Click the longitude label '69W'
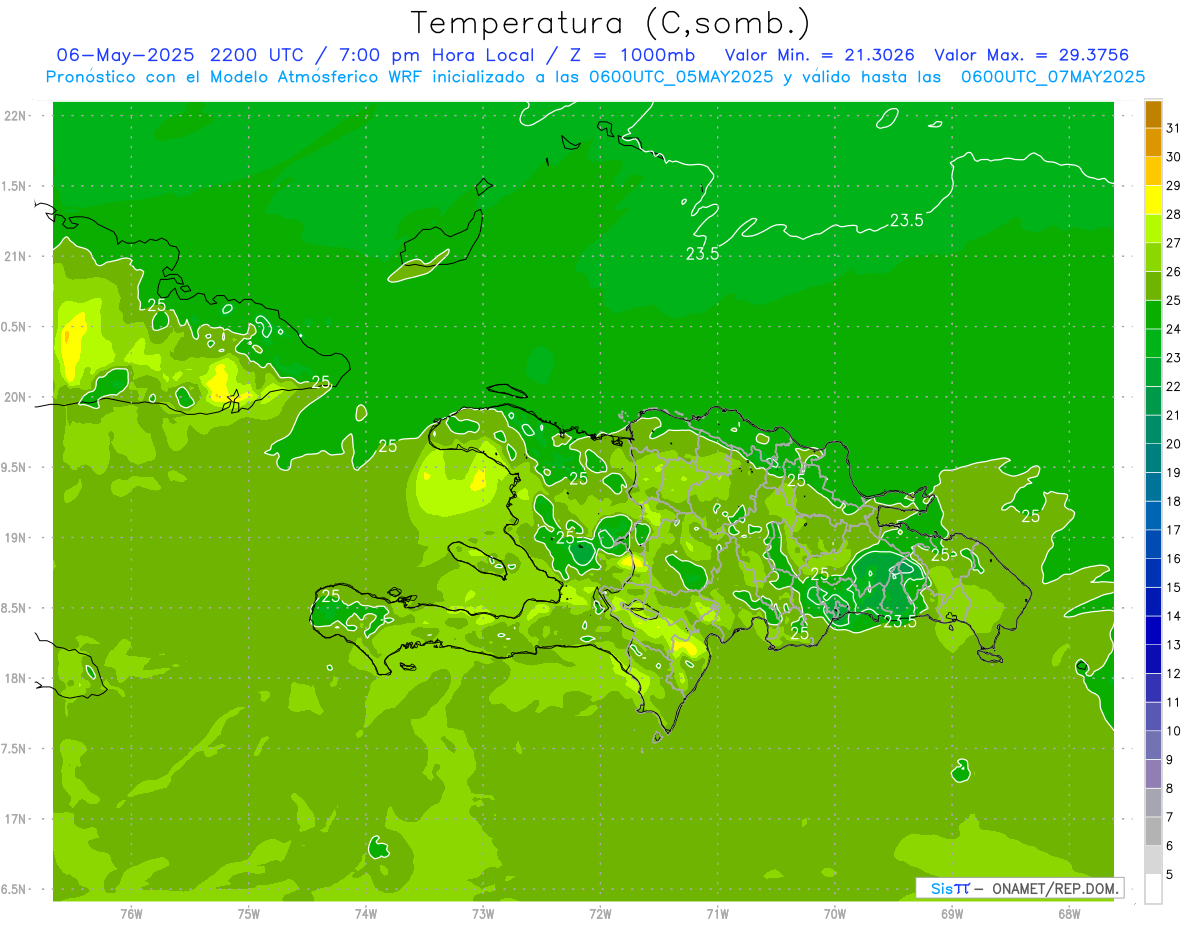 coord(952,913)
